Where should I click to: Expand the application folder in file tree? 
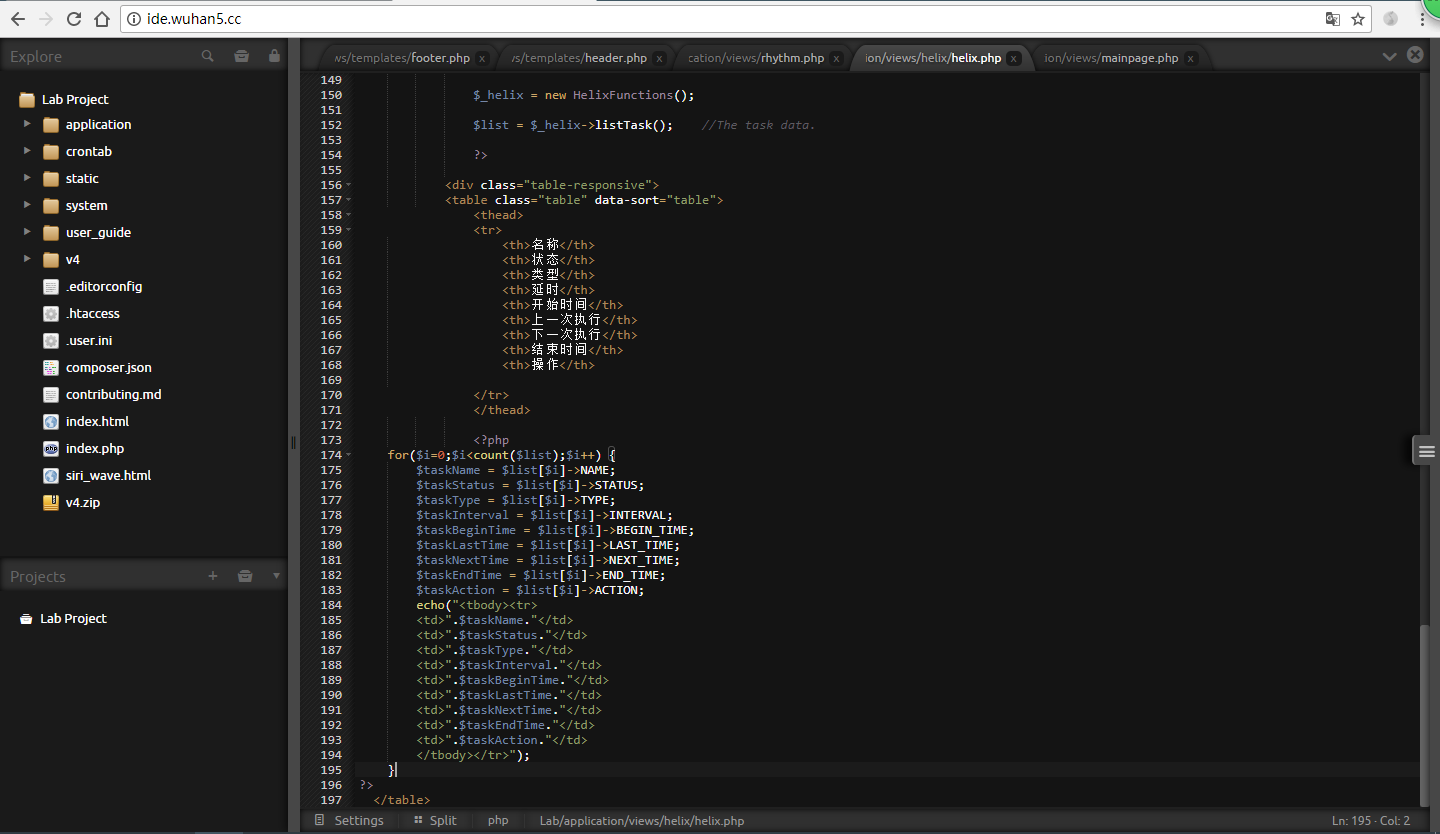(27, 124)
